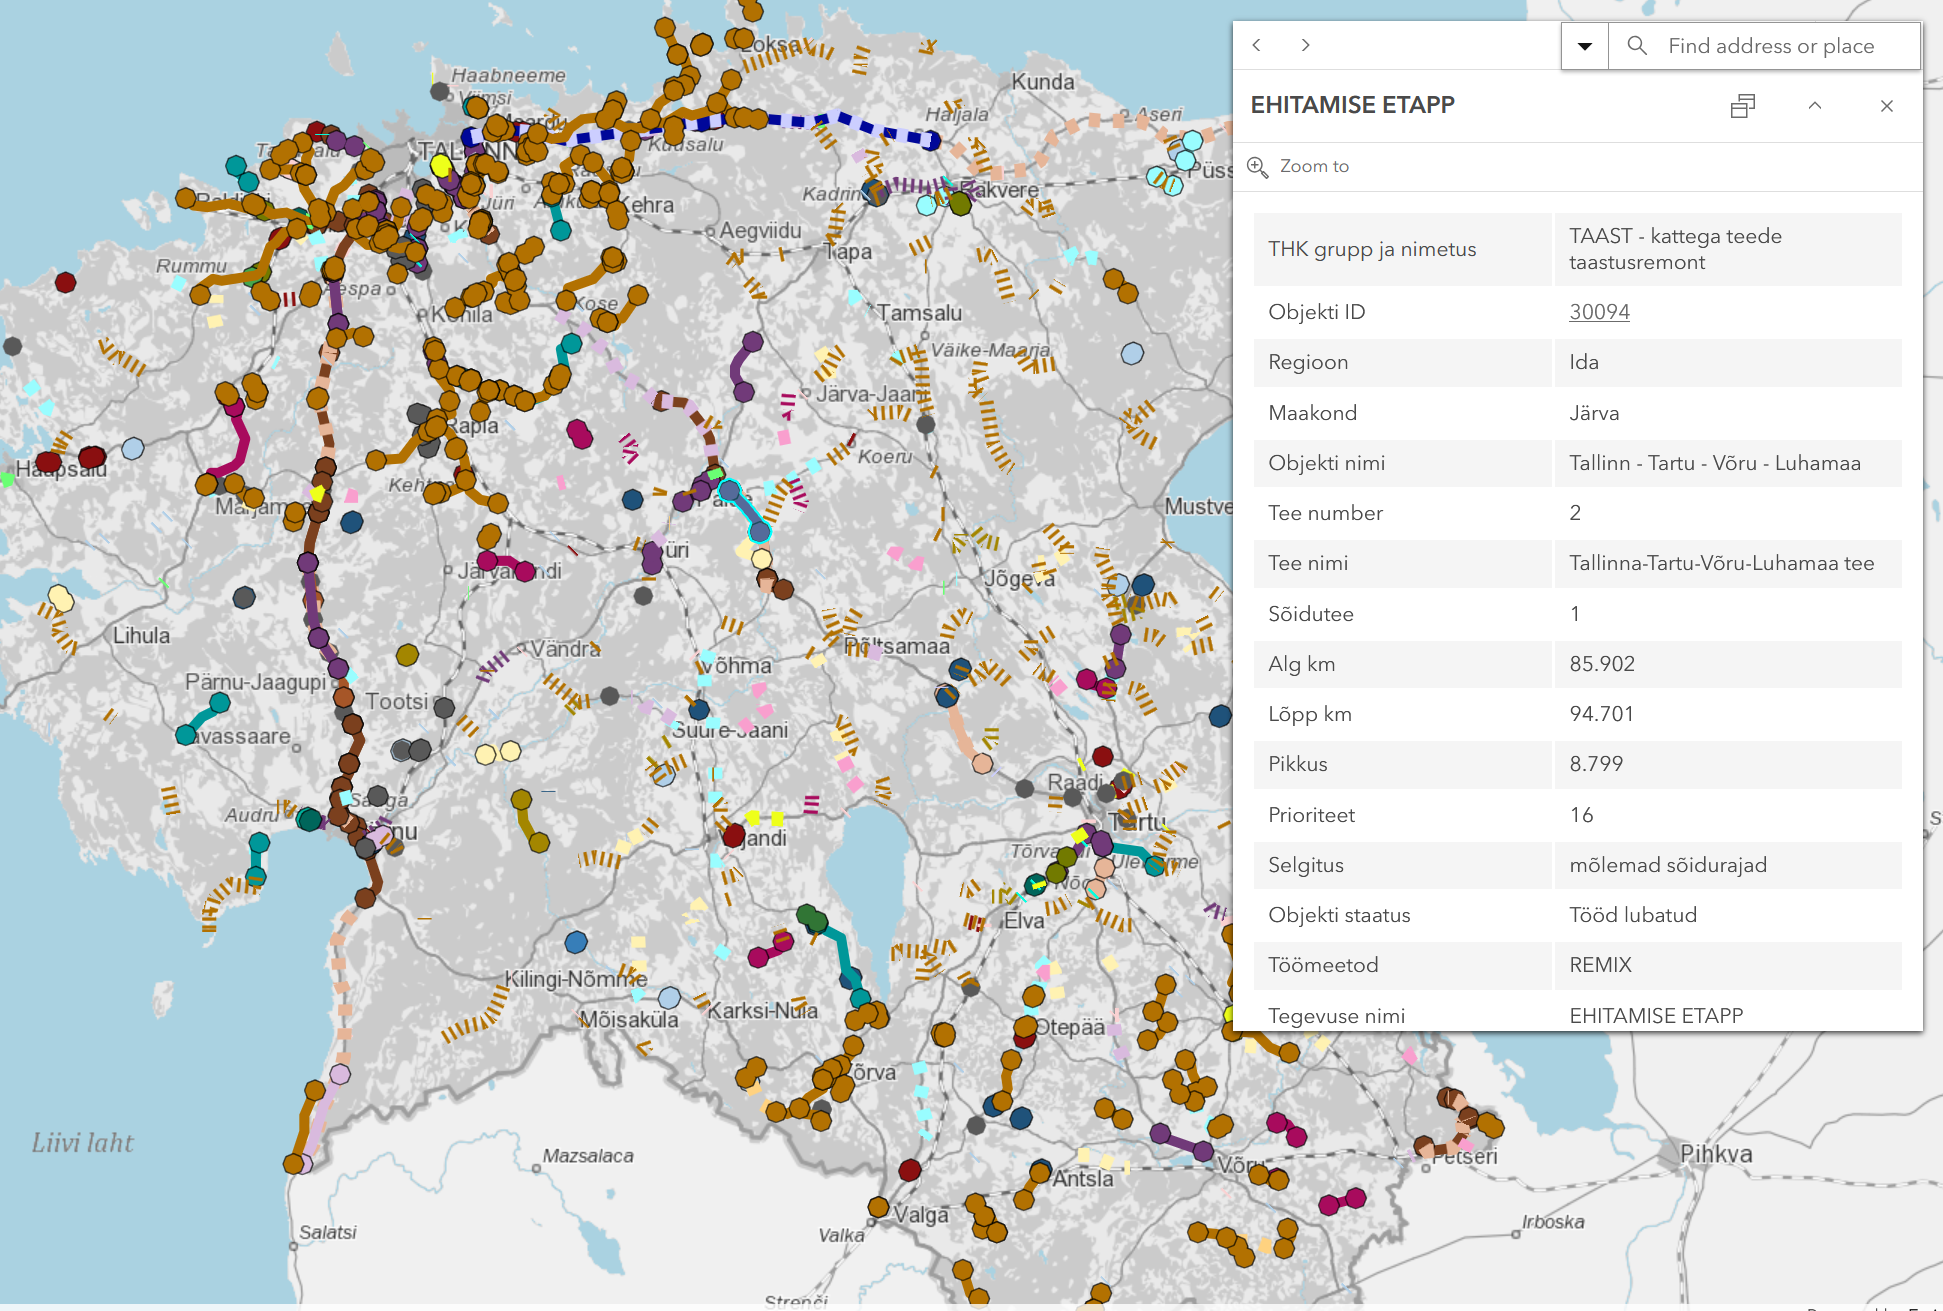
Task: Select blue circle marker above Kilingi-Nõmme
Action: (x=576, y=942)
